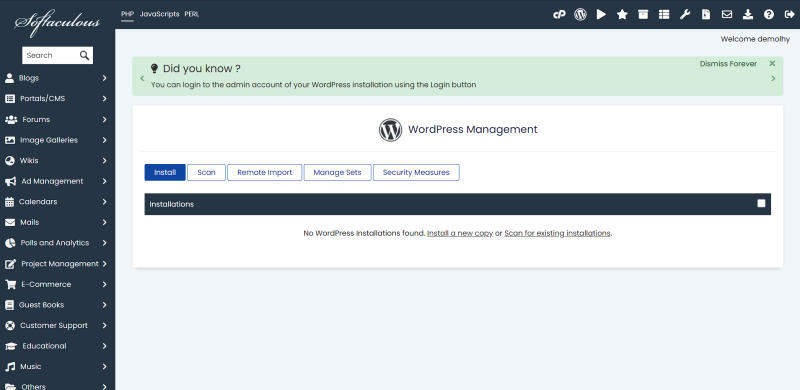The height and width of the screenshot is (390, 800).
Task: Click the wrench settings icon
Action: coord(685,14)
